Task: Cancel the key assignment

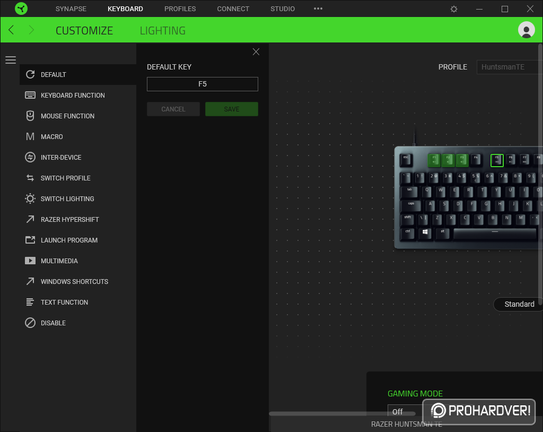Action: coord(173,109)
